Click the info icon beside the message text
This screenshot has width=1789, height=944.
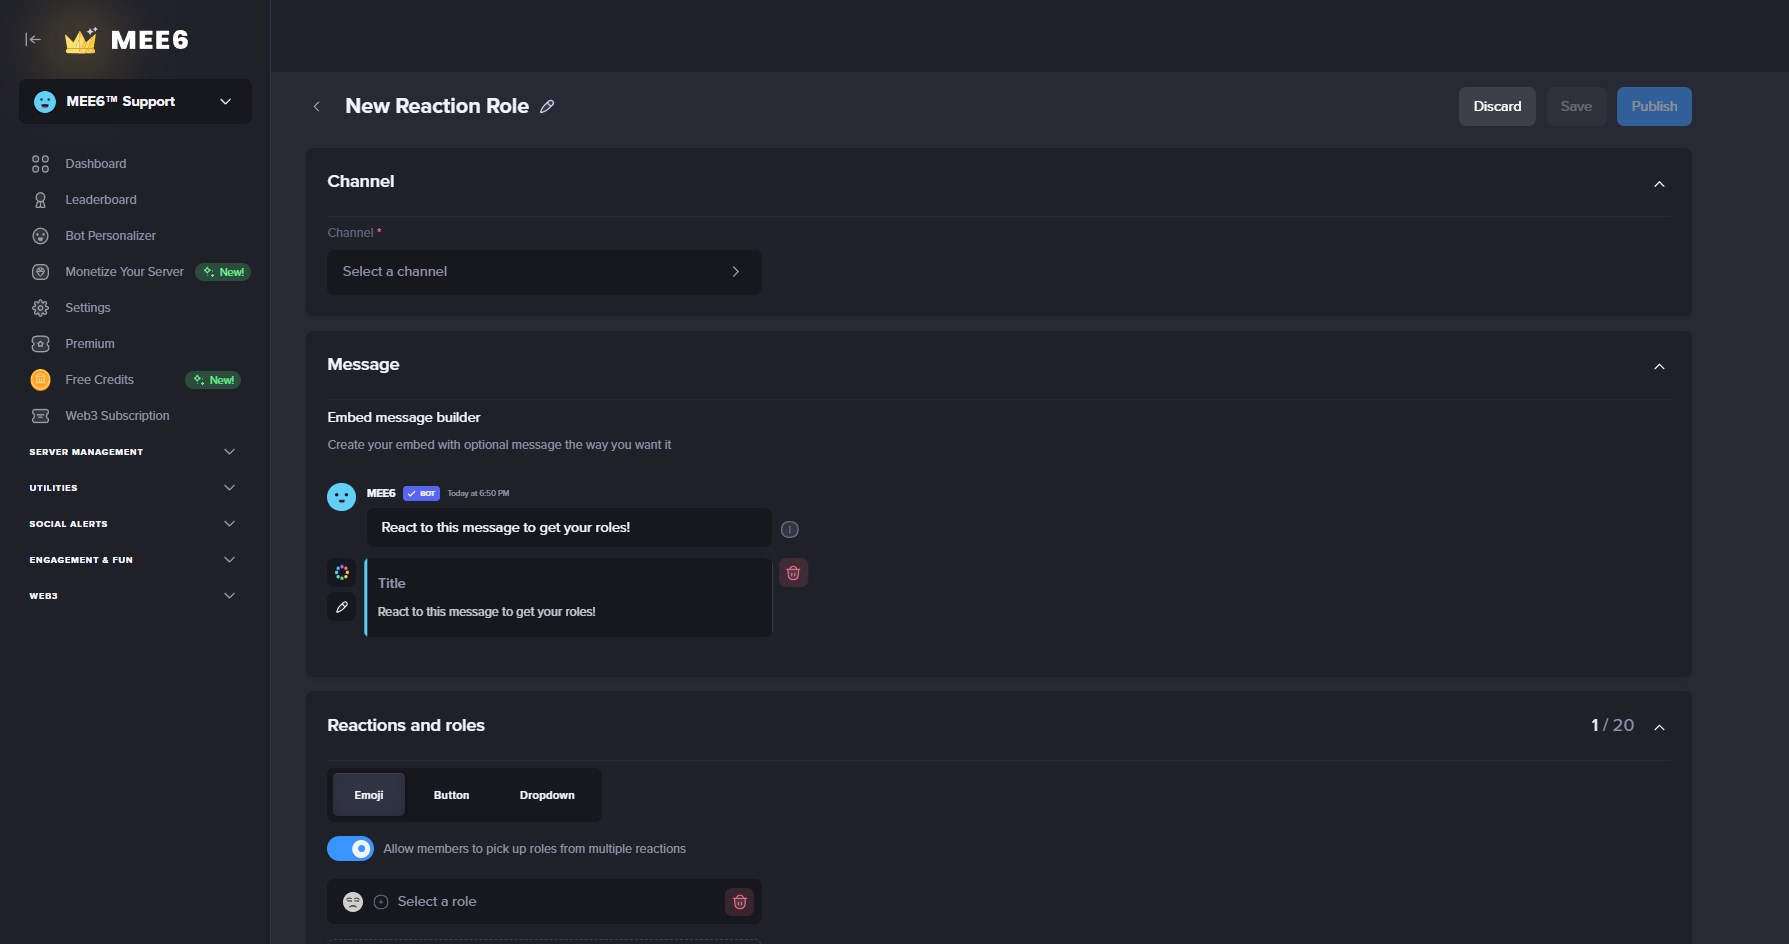point(789,529)
